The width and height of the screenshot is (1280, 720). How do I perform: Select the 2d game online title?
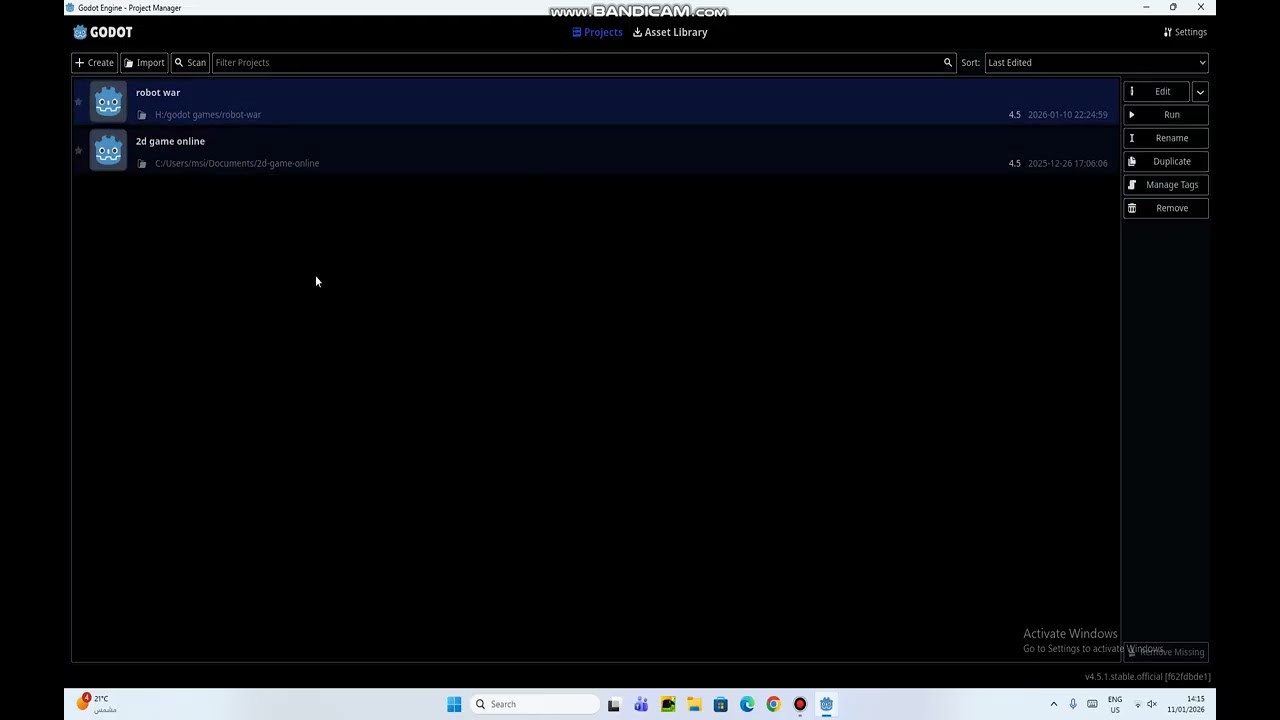click(170, 141)
